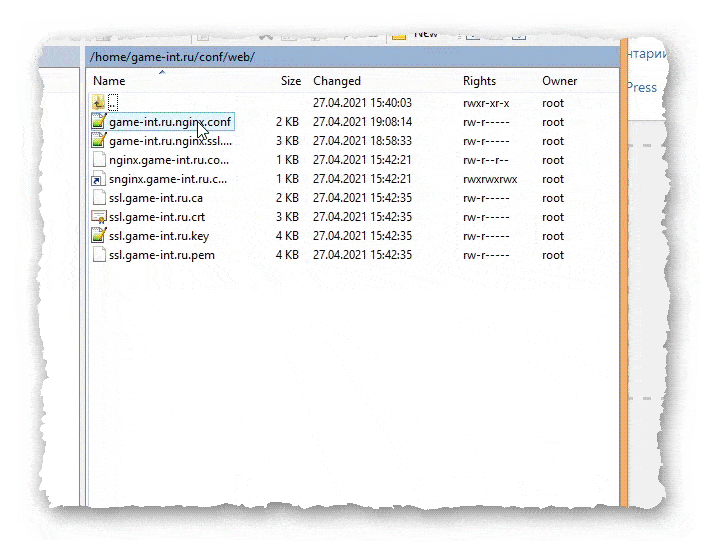
Task: Click parent directory timestamp 27.04.2021 15:40:03
Action: (x=362, y=103)
